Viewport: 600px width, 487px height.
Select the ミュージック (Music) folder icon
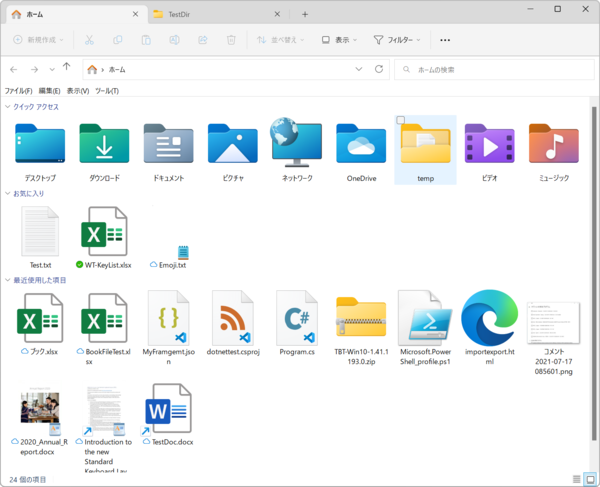coord(553,146)
